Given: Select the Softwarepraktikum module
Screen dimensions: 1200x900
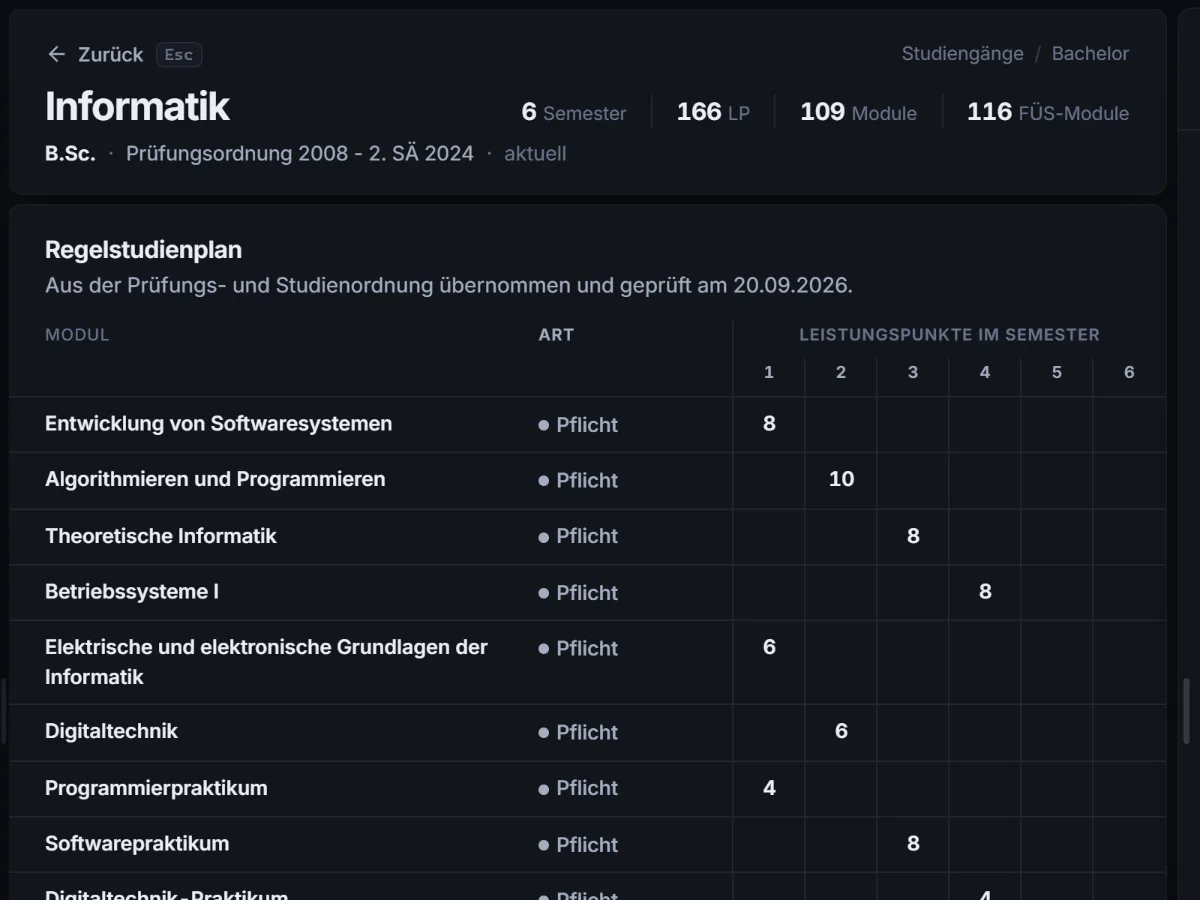Looking at the screenshot, I should pyautogui.click(x=137, y=844).
